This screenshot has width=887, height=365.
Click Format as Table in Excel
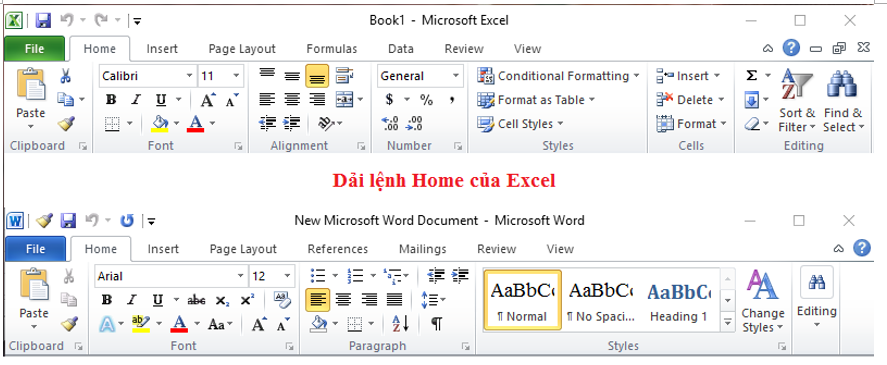536,100
